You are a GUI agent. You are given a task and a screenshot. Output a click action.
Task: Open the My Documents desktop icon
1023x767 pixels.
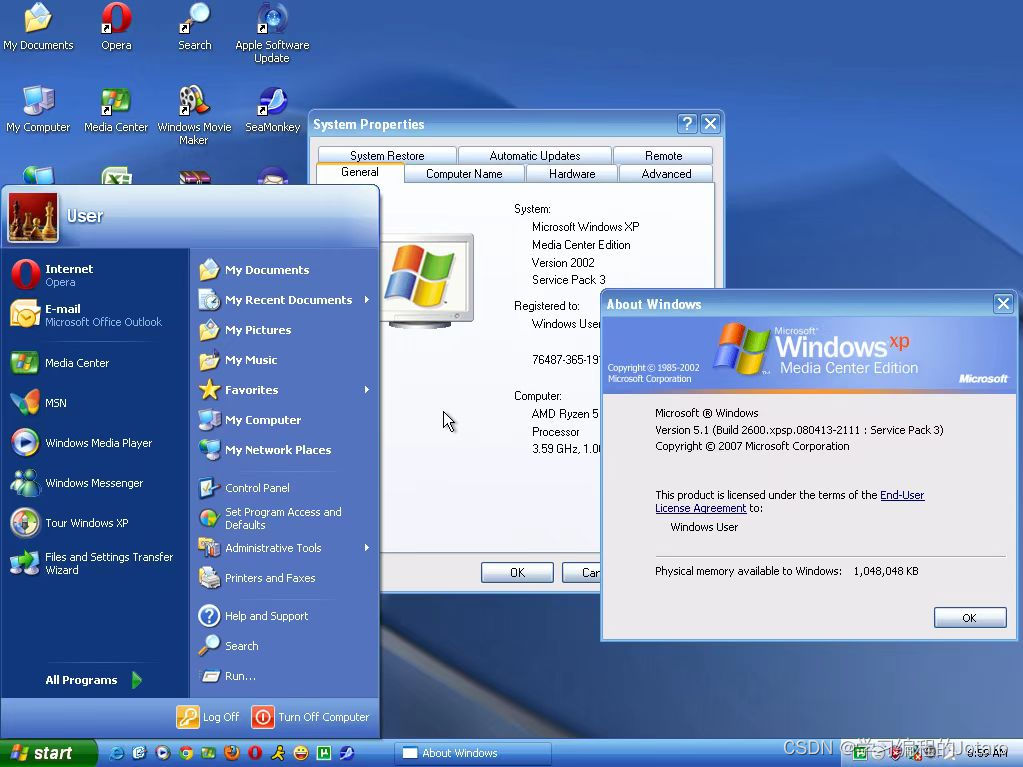pyautogui.click(x=38, y=26)
